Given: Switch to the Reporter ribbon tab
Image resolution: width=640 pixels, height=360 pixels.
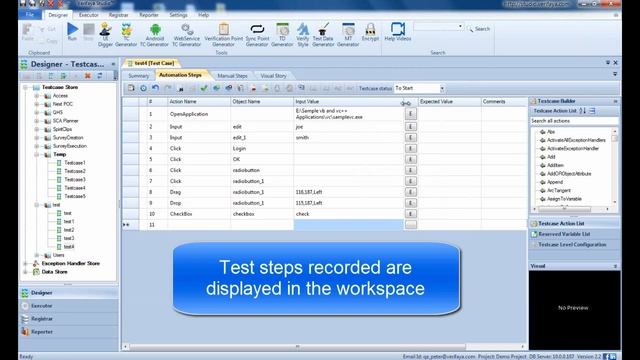Looking at the screenshot, I should pos(149,15).
